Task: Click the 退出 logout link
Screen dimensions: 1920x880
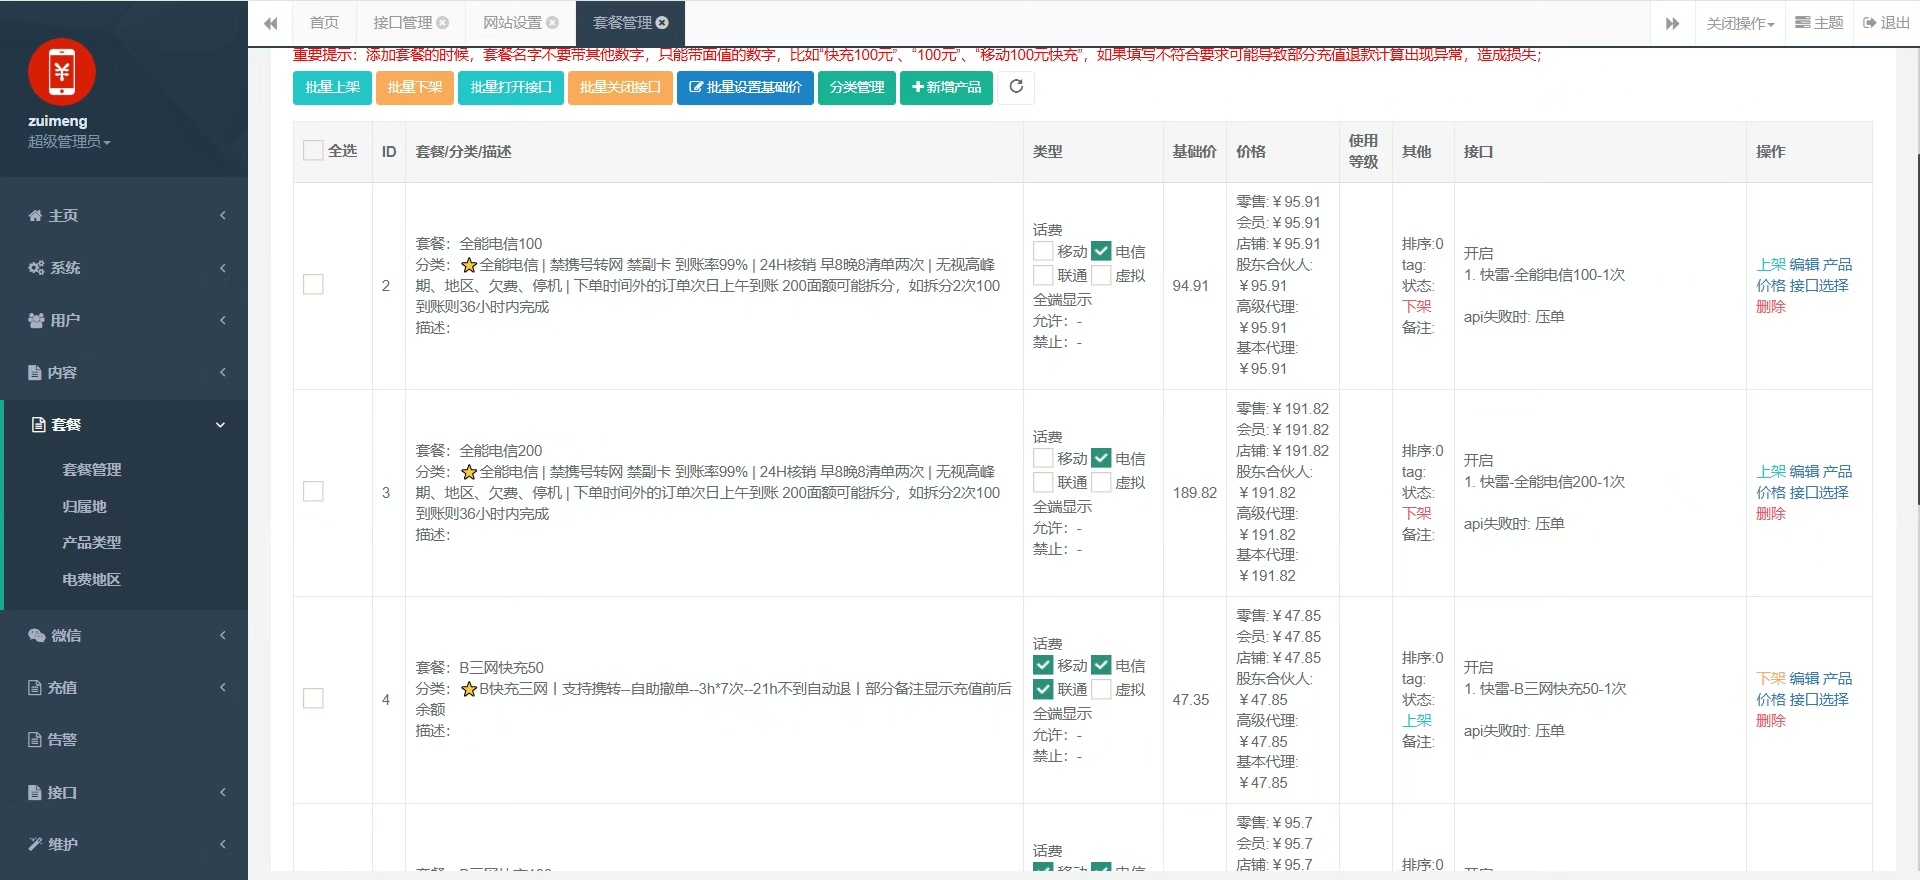Action: click(1886, 23)
